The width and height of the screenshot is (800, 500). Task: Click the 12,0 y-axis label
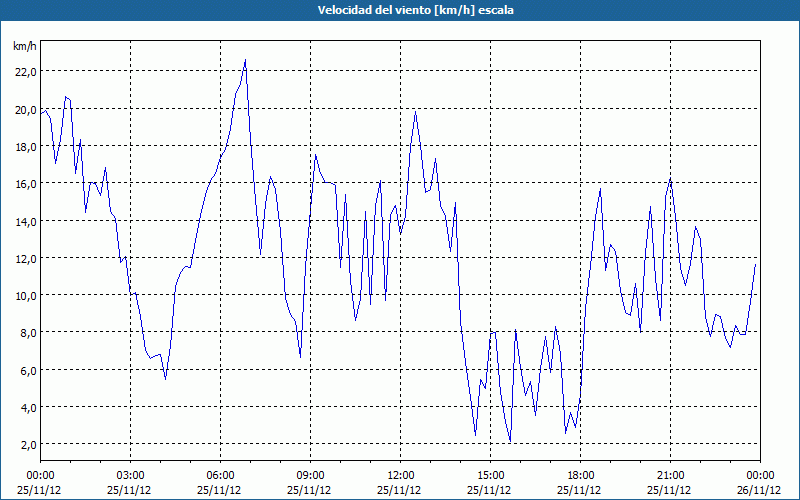click(26, 259)
